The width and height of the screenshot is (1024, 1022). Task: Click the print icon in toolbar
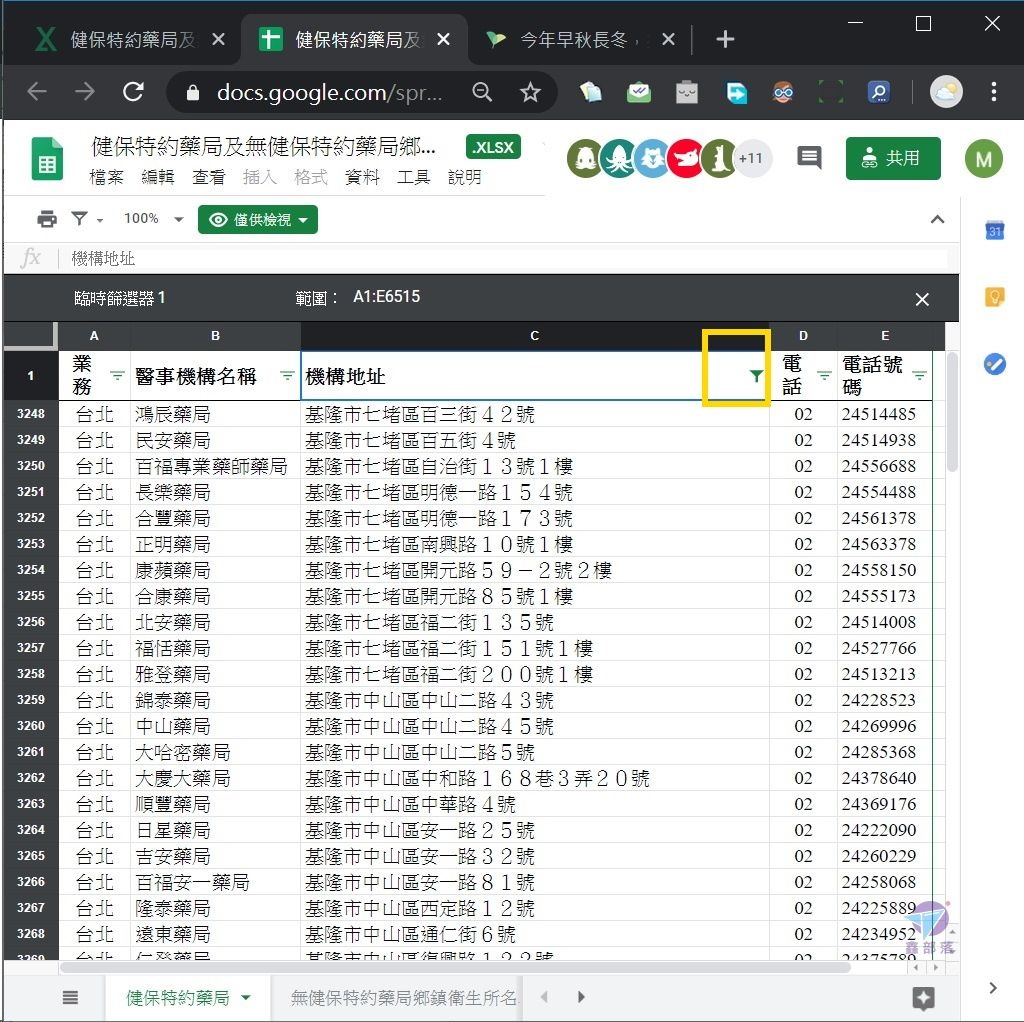(47, 219)
